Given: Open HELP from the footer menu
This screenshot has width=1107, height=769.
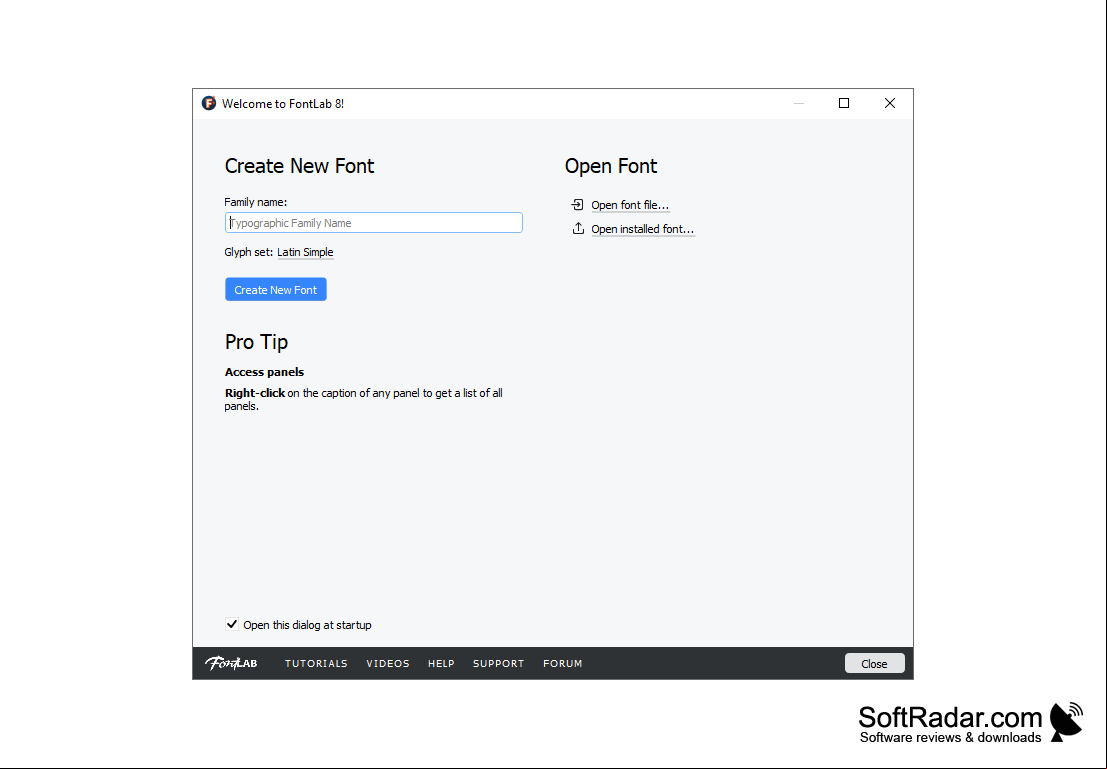Looking at the screenshot, I should [x=441, y=664].
